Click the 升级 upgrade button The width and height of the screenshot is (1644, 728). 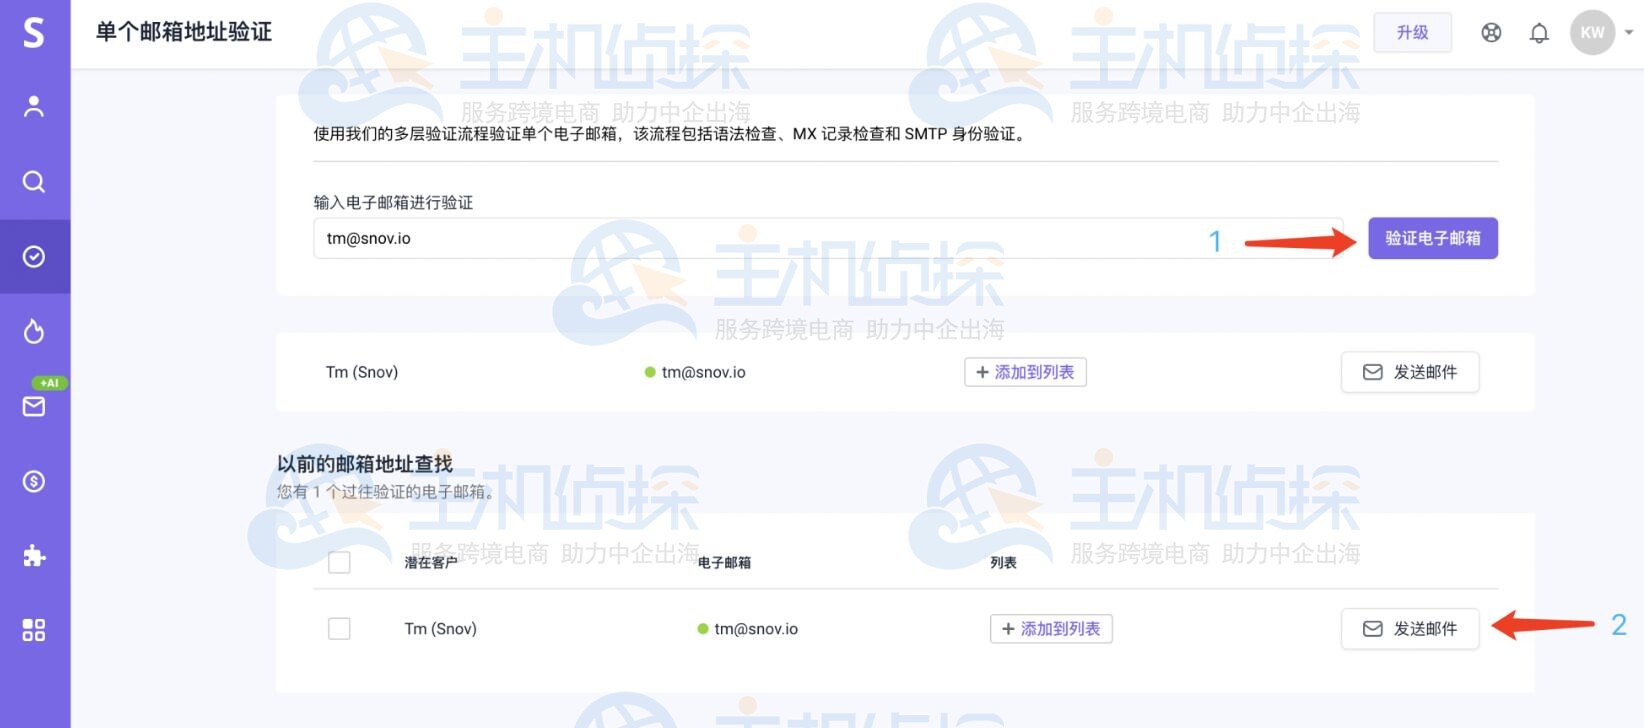1412,32
